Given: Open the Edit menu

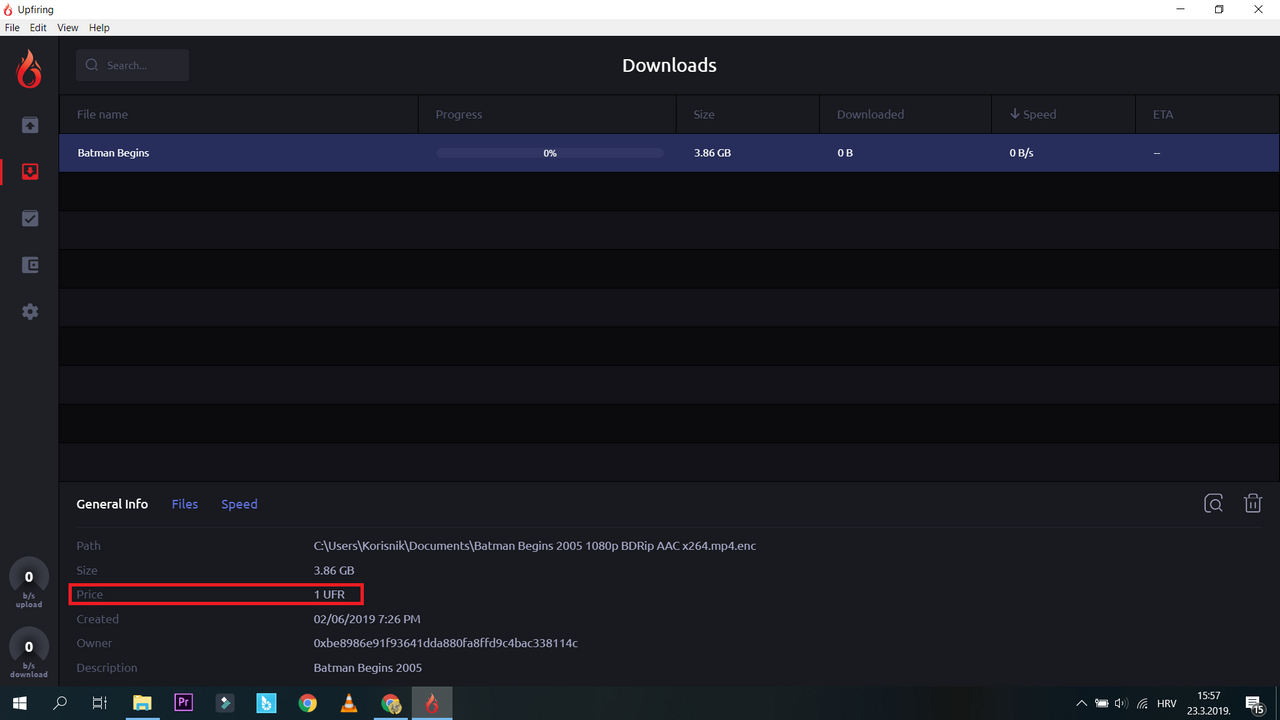Looking at the screenshot, I should [x=38, y=28].
